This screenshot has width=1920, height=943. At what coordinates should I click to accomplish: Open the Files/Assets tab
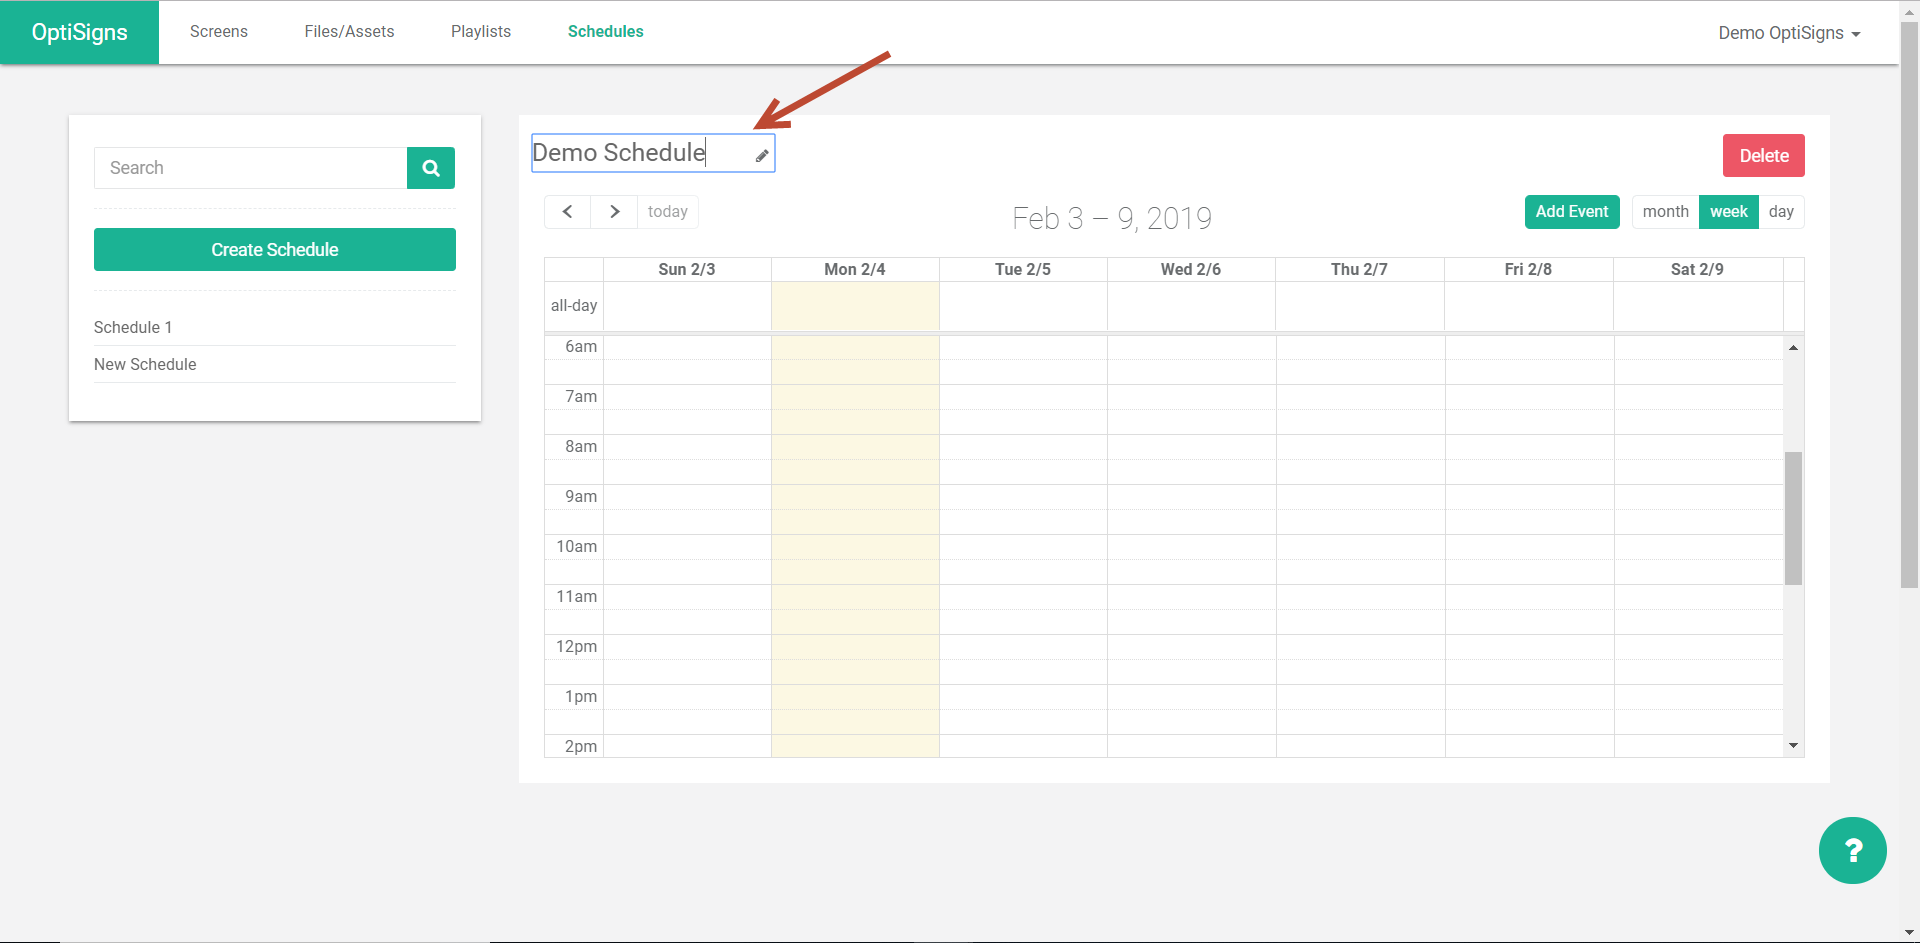349,32
